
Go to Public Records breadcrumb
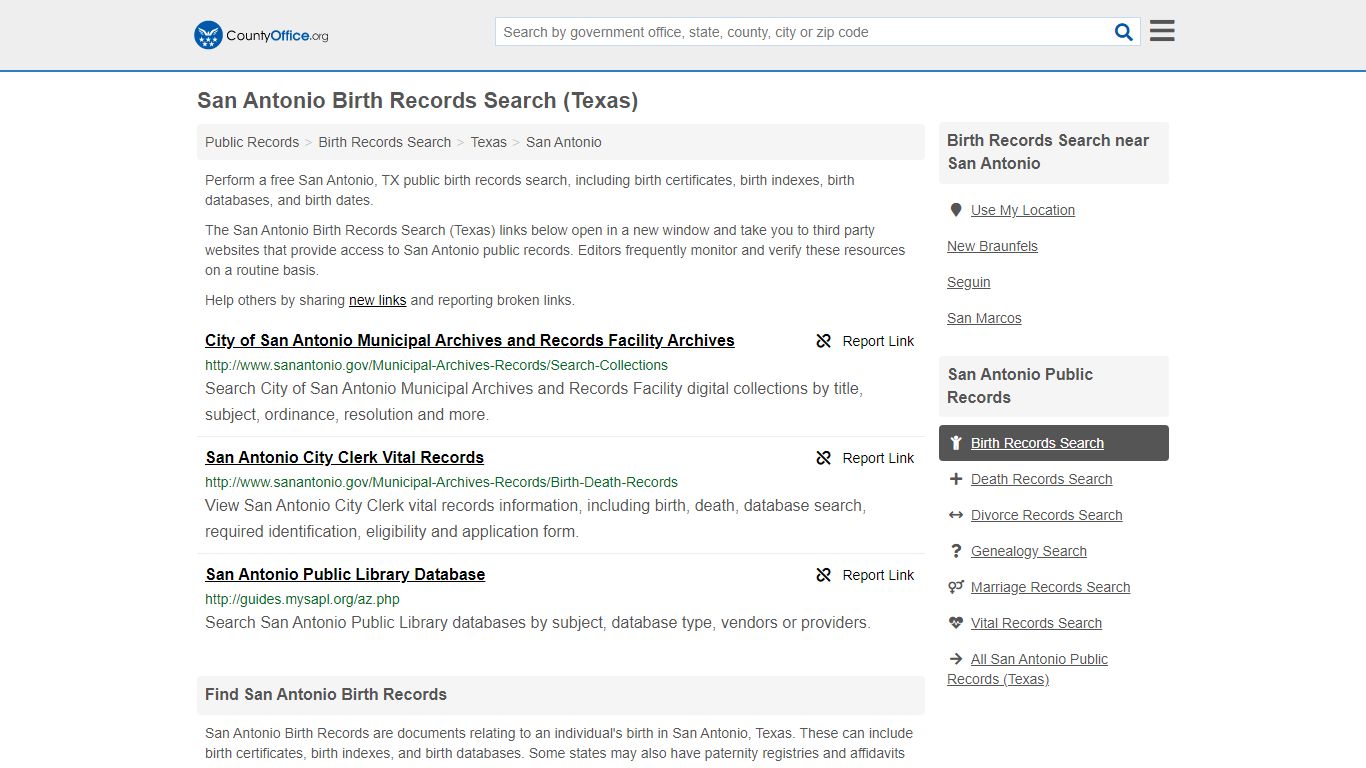click(252, 142)
